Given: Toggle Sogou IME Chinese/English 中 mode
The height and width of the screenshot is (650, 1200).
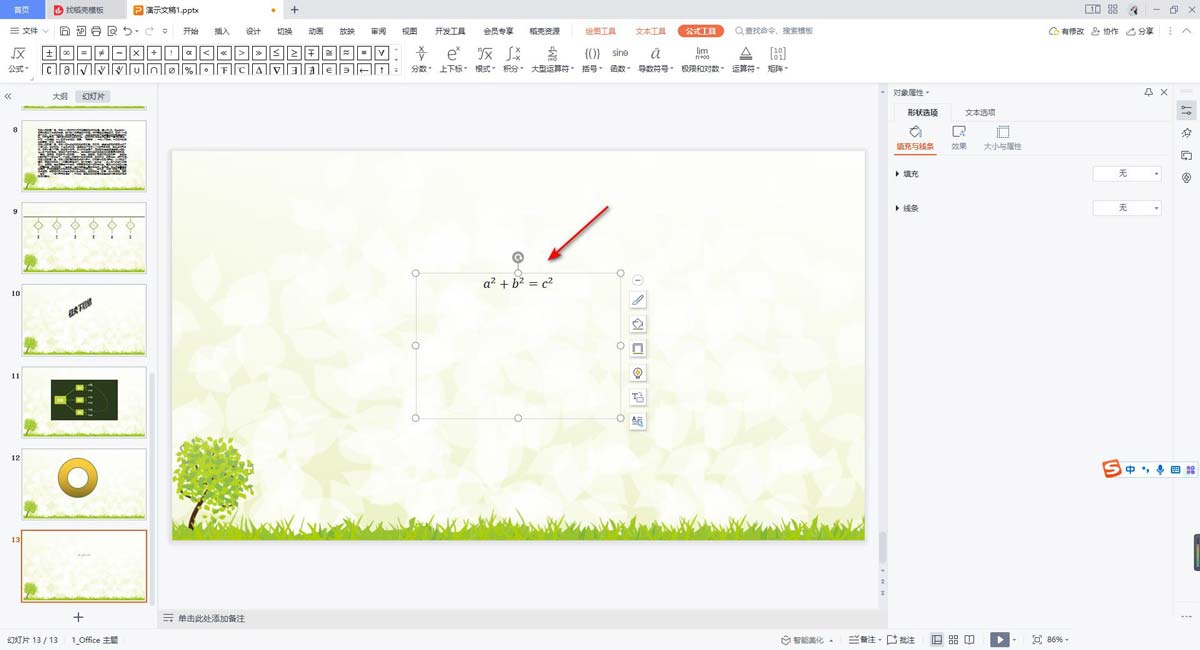Looking at the screenshot, I should click(x=1130, y=469).
